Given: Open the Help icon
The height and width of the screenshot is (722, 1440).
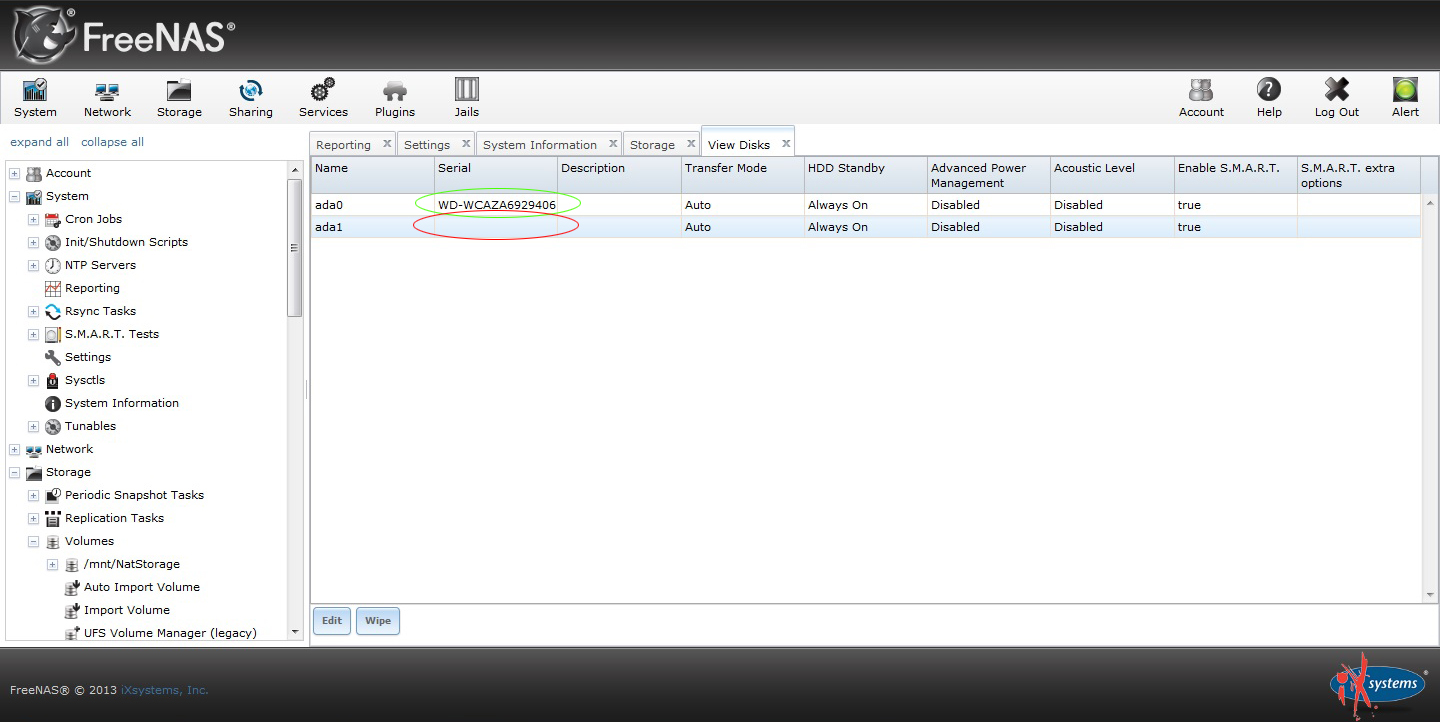Looking at the screenshot, I should (x=1269, y=98).
